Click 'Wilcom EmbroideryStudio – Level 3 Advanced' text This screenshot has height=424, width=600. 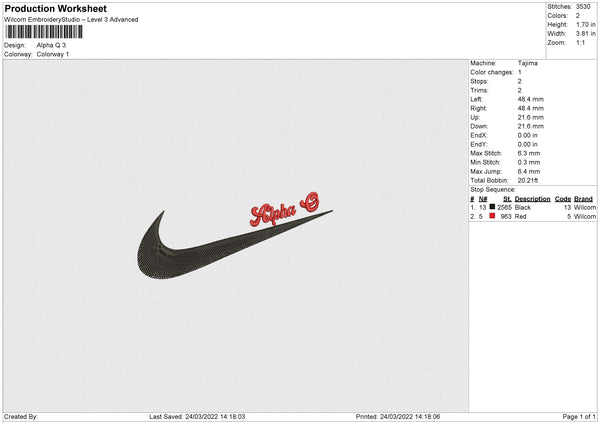click(x=71, y=20)
